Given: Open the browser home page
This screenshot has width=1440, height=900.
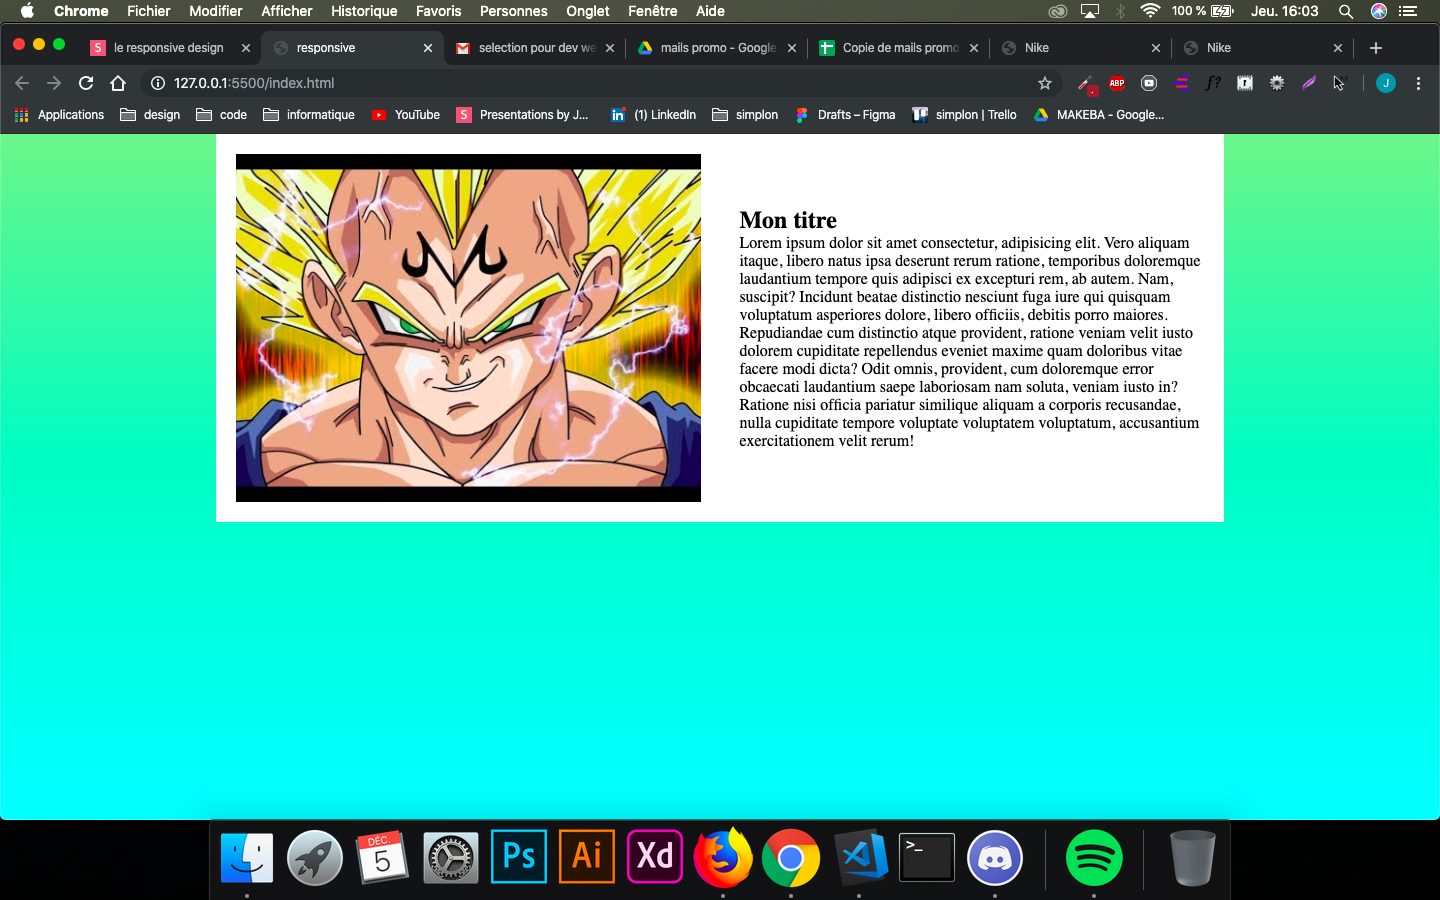Looking at the screenshot, I should click(118, 83).
